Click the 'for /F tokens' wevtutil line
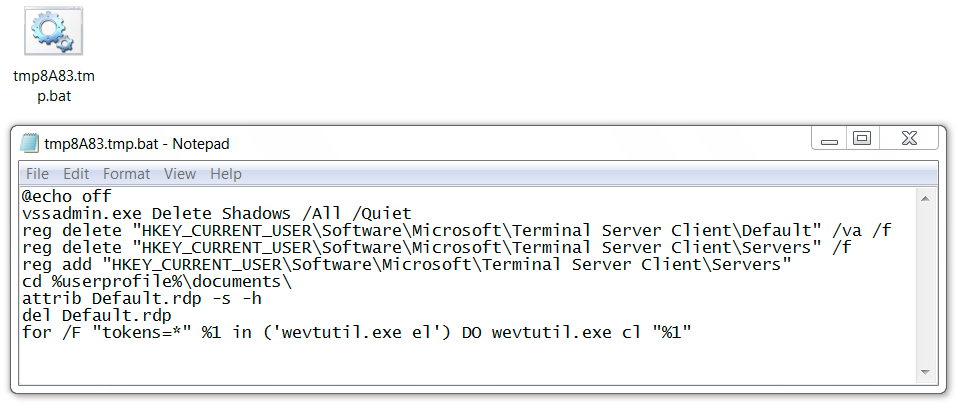The image size is (957, 404). tap(356, 333)
